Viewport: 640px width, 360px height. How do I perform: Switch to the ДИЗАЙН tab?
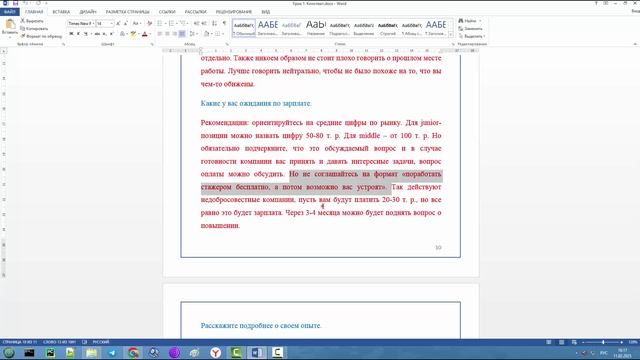pyautogui.click(x=88, y=12)
